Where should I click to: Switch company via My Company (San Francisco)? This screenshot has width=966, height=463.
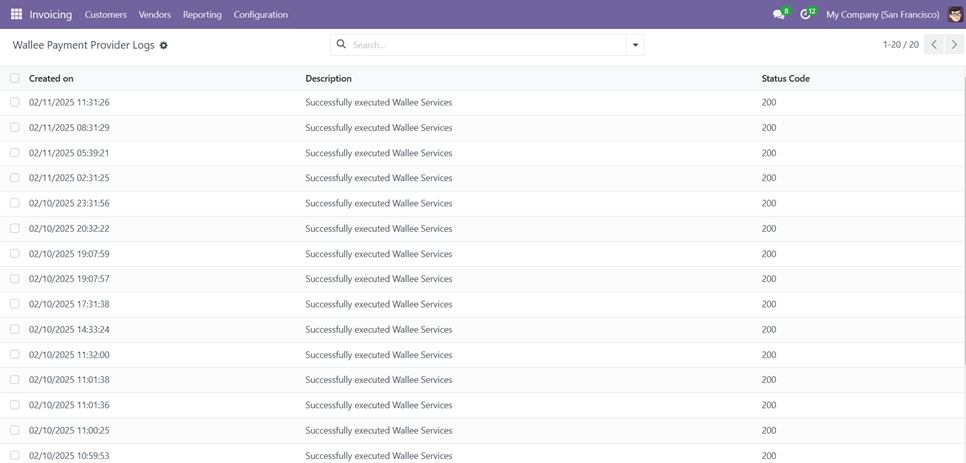tap(882, 15)
